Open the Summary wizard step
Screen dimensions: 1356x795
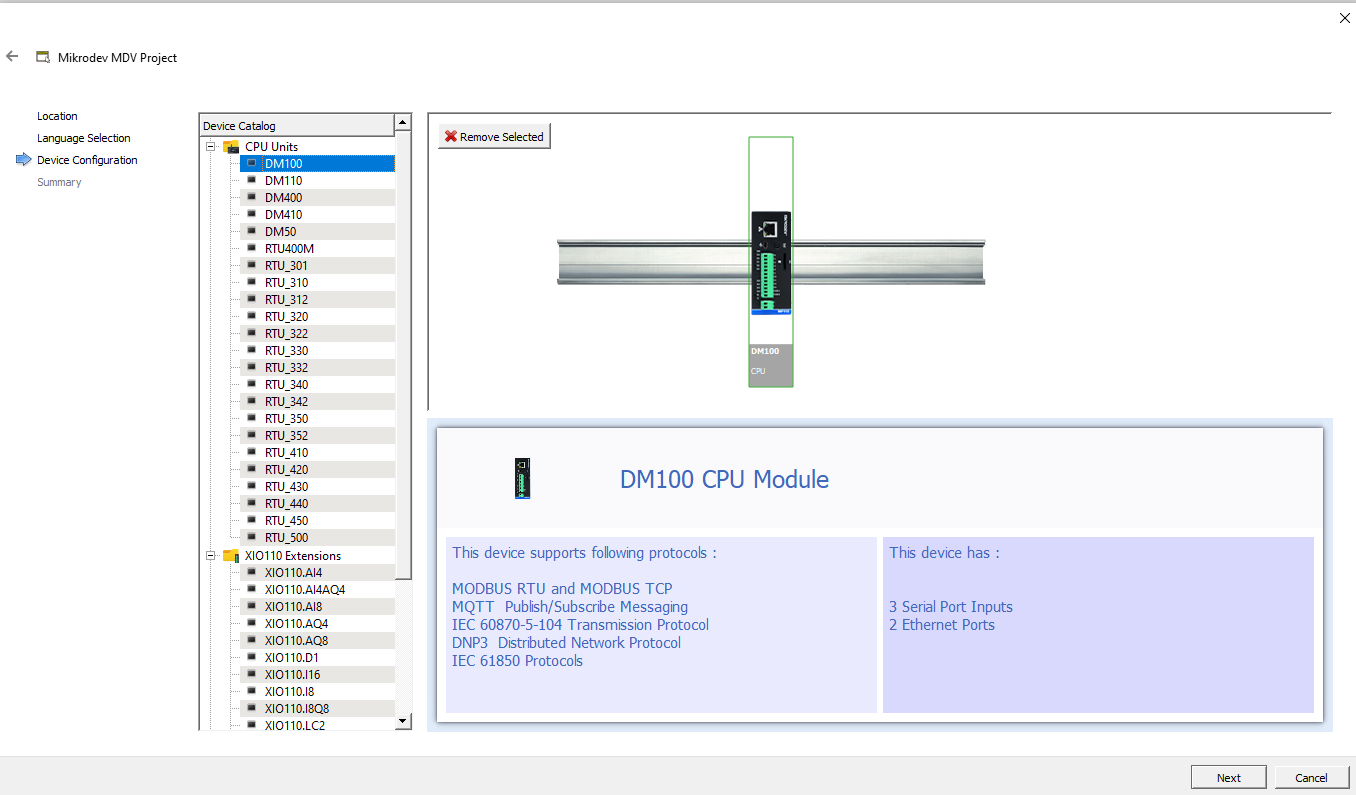click(x=59, y=182)
